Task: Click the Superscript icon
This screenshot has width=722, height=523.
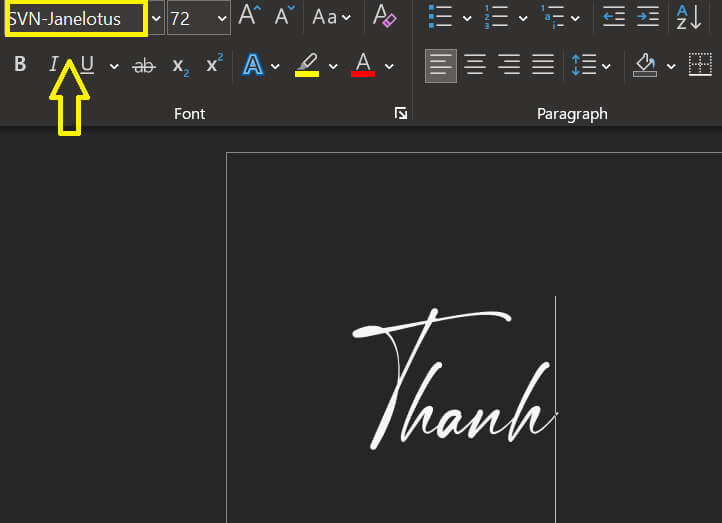Action: 214,66
